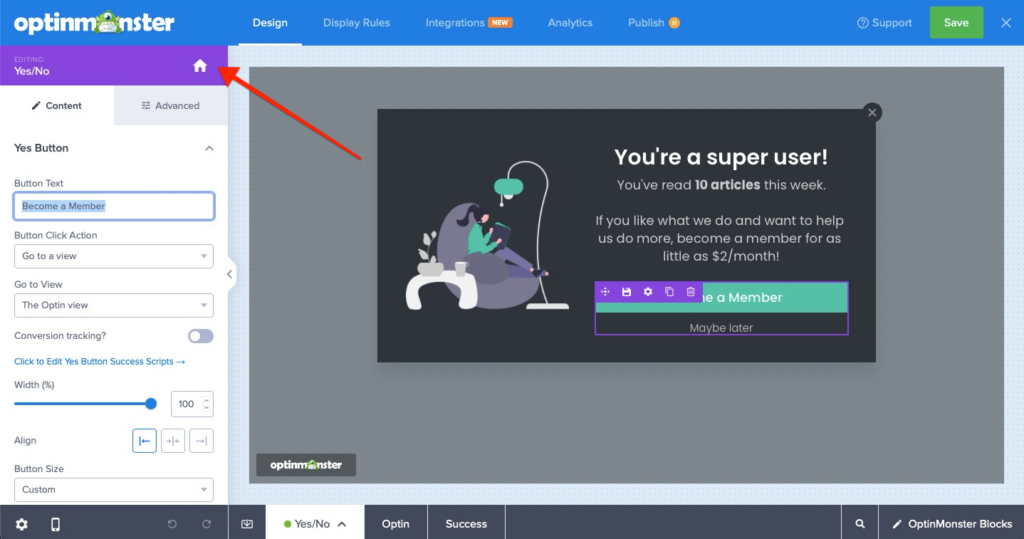Select the right align option

[x=201, y=440]
